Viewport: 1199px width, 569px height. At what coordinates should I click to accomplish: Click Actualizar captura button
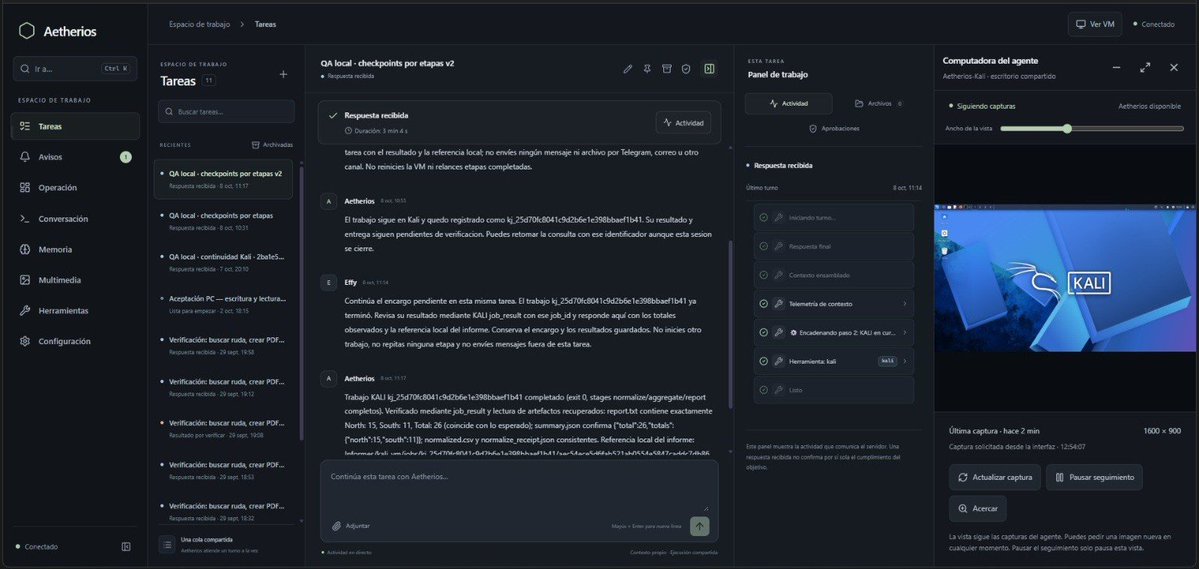pyautogui.click(x=995, y=477)
